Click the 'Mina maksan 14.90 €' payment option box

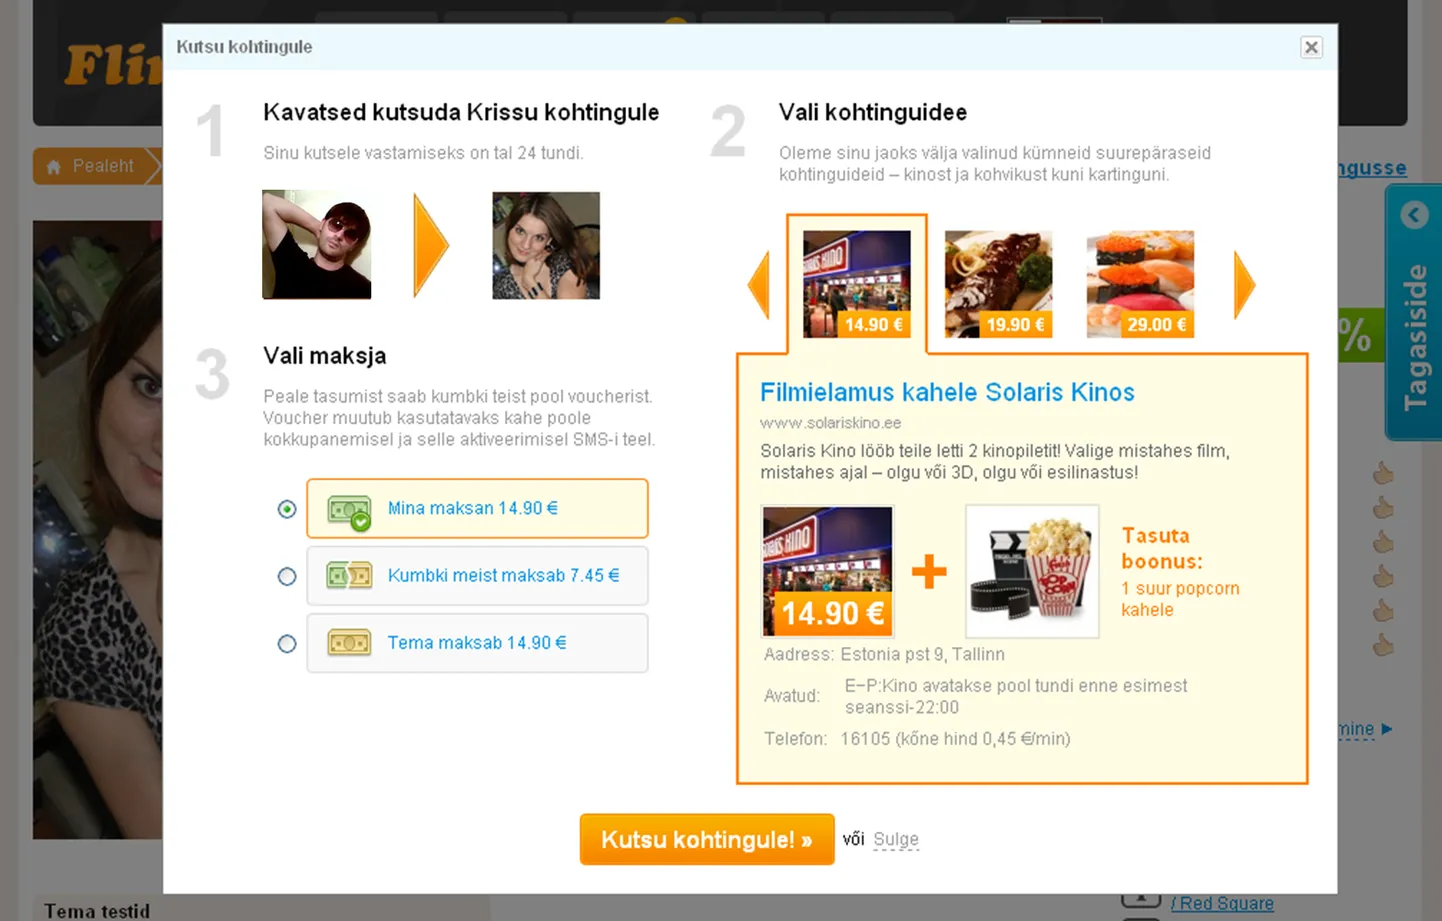(x=477, y=508)
